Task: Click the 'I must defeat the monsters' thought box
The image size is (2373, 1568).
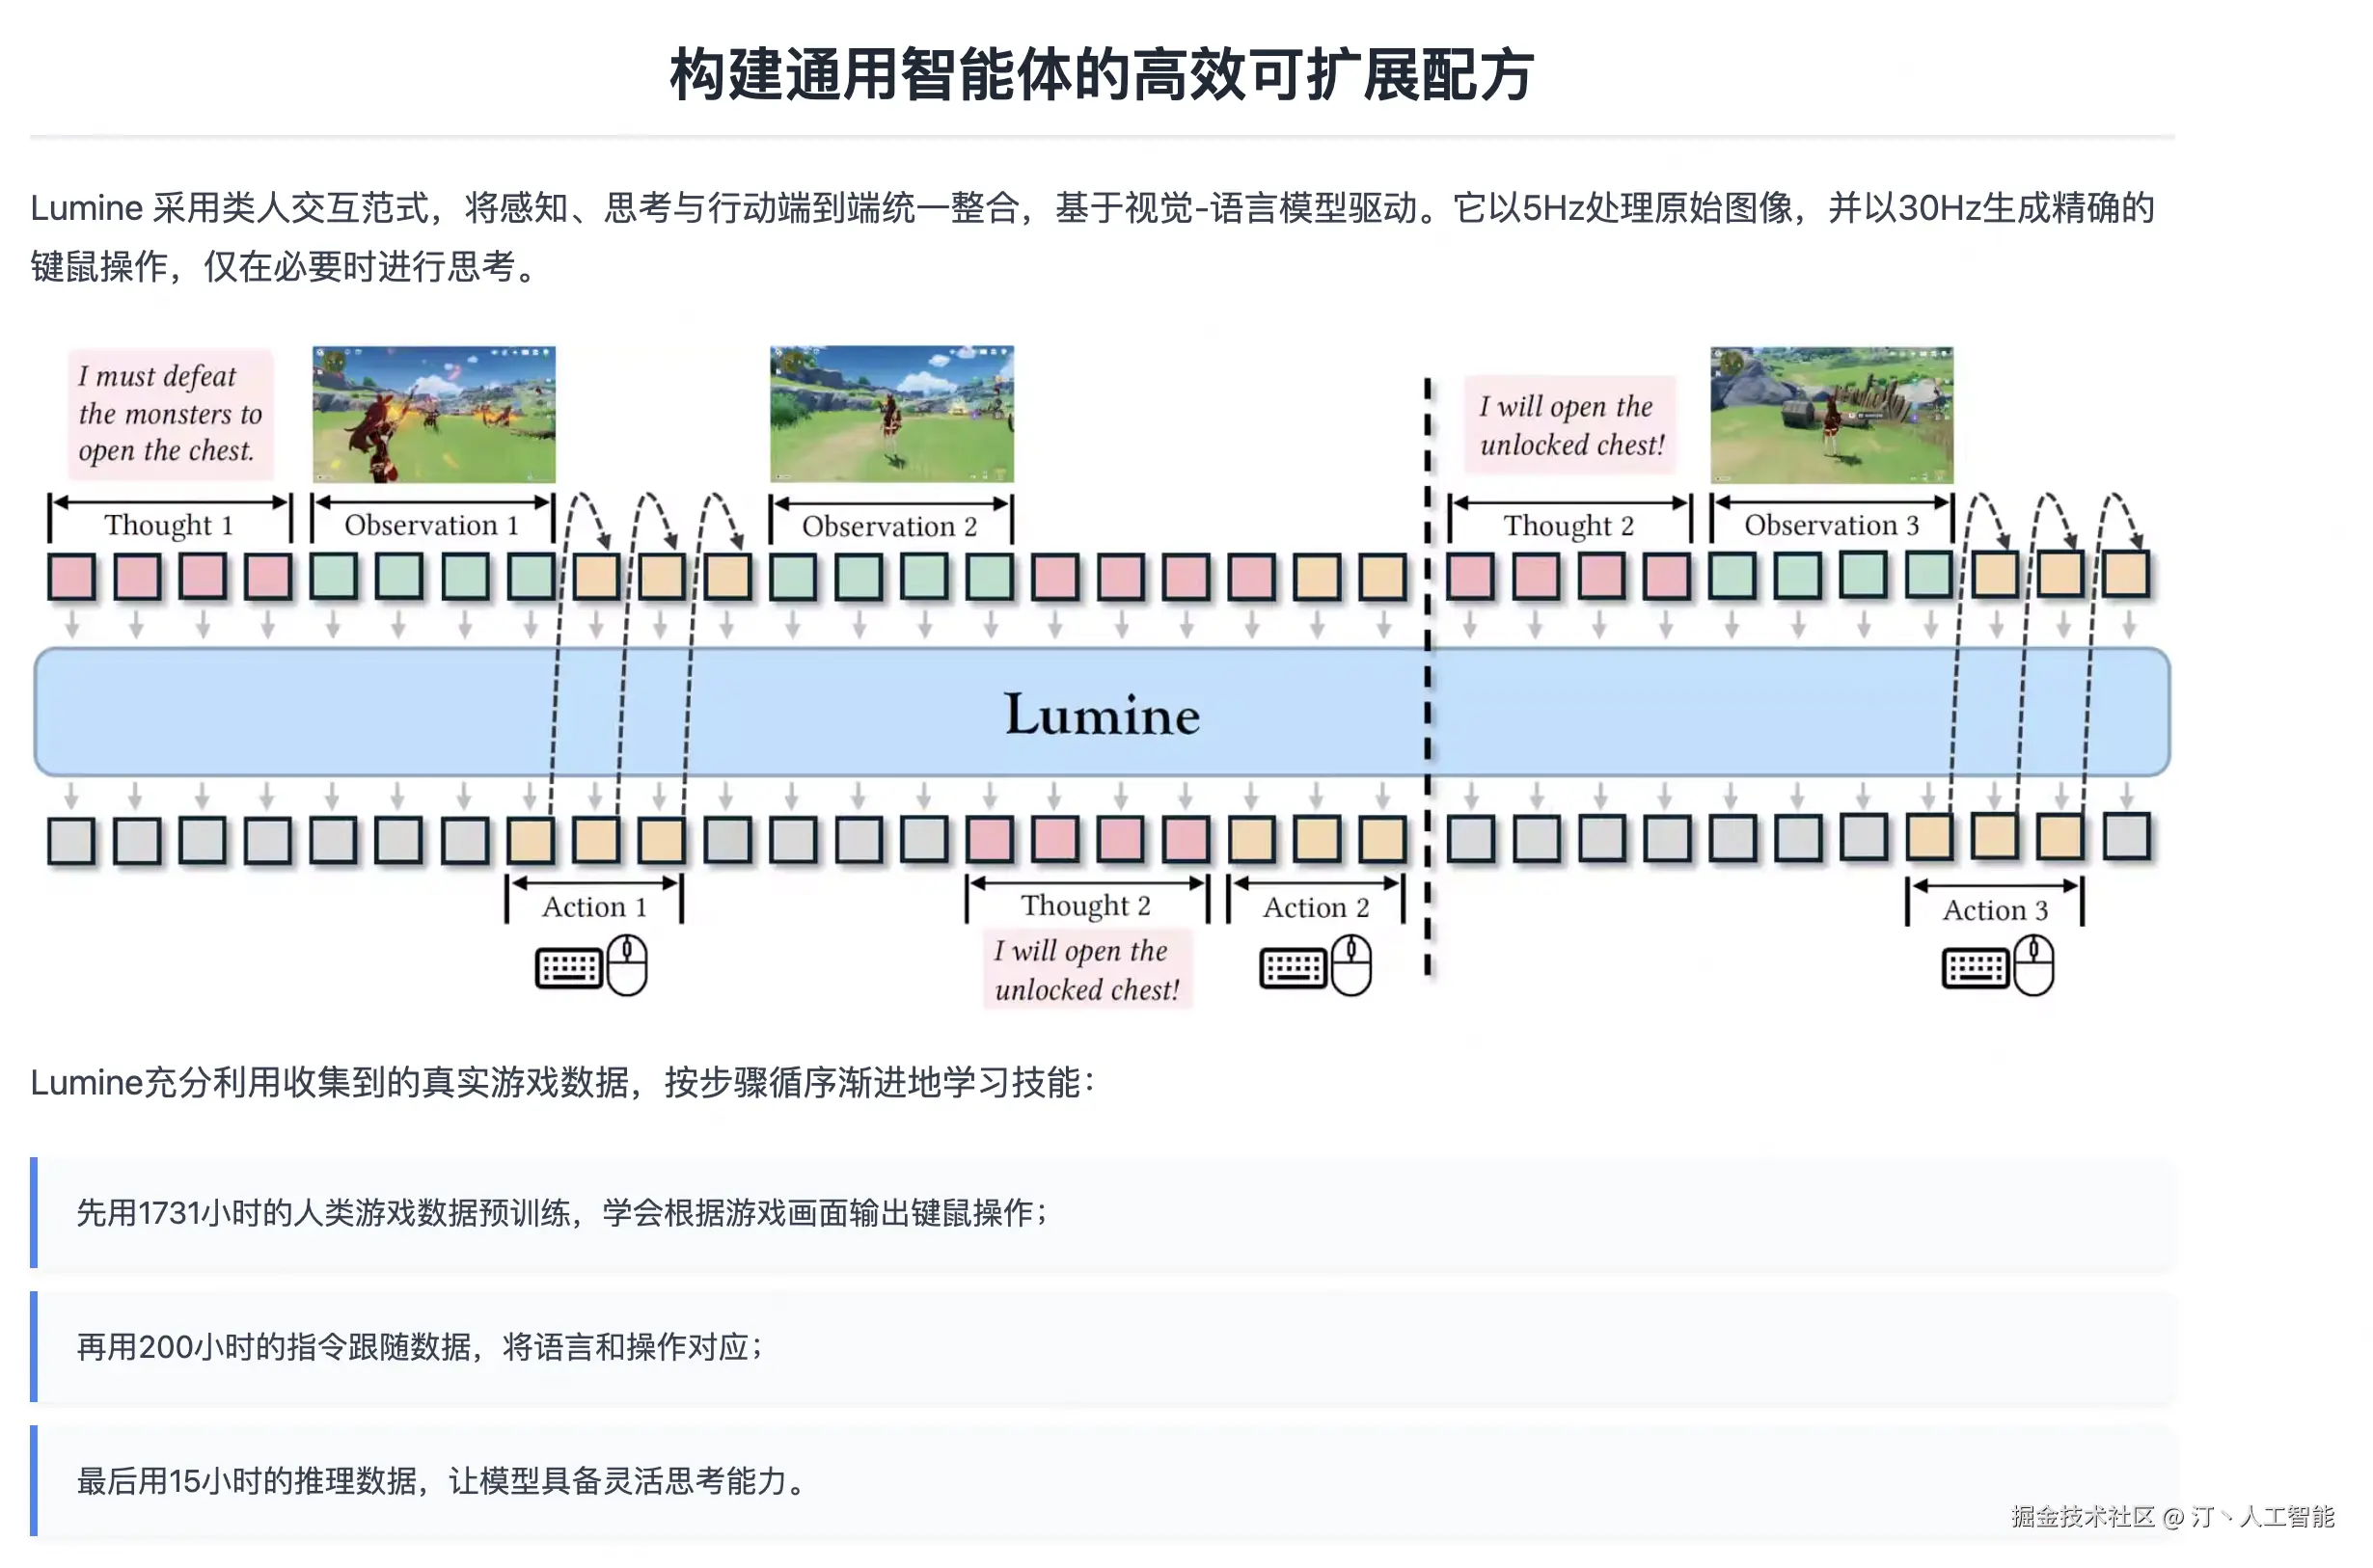Action: click(x=170, y=414)
